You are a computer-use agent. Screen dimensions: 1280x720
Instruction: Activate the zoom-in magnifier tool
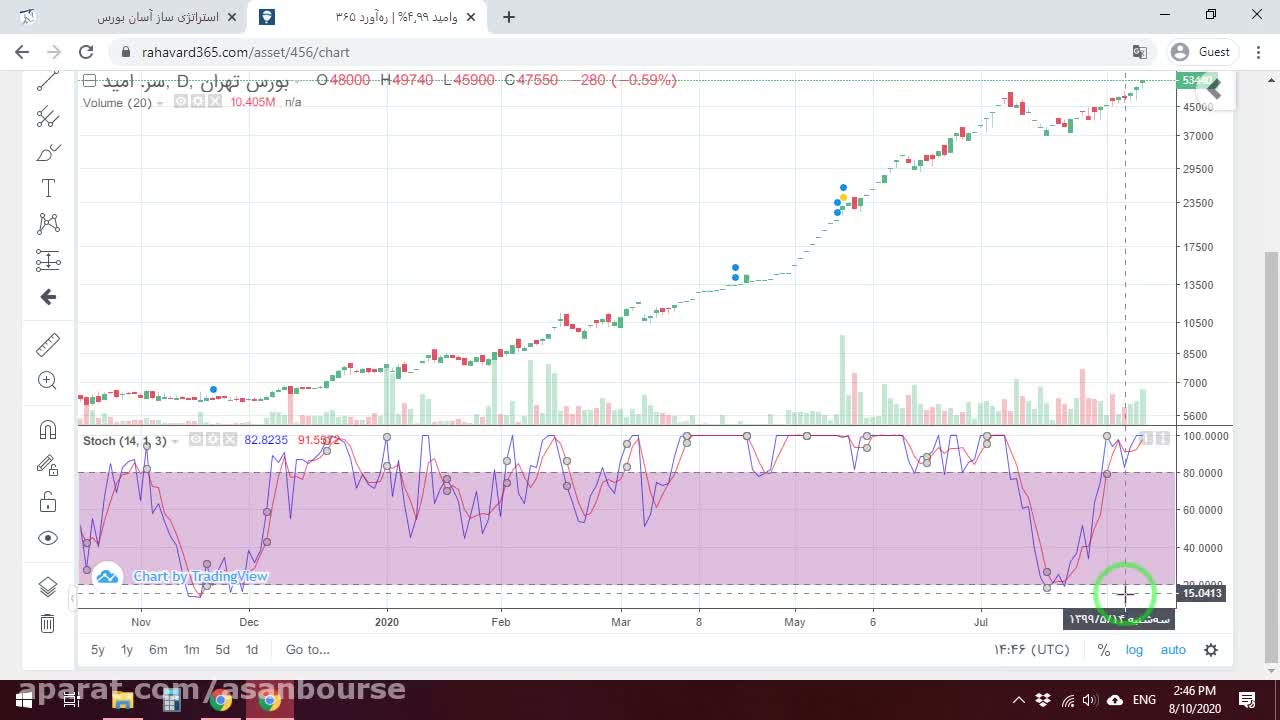47,380
